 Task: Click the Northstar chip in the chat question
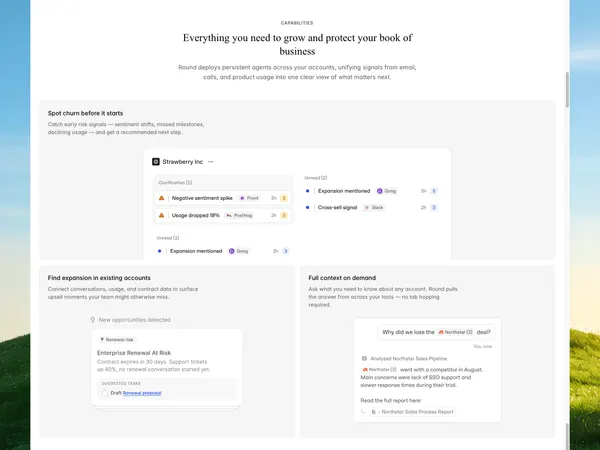click(455, 332)
